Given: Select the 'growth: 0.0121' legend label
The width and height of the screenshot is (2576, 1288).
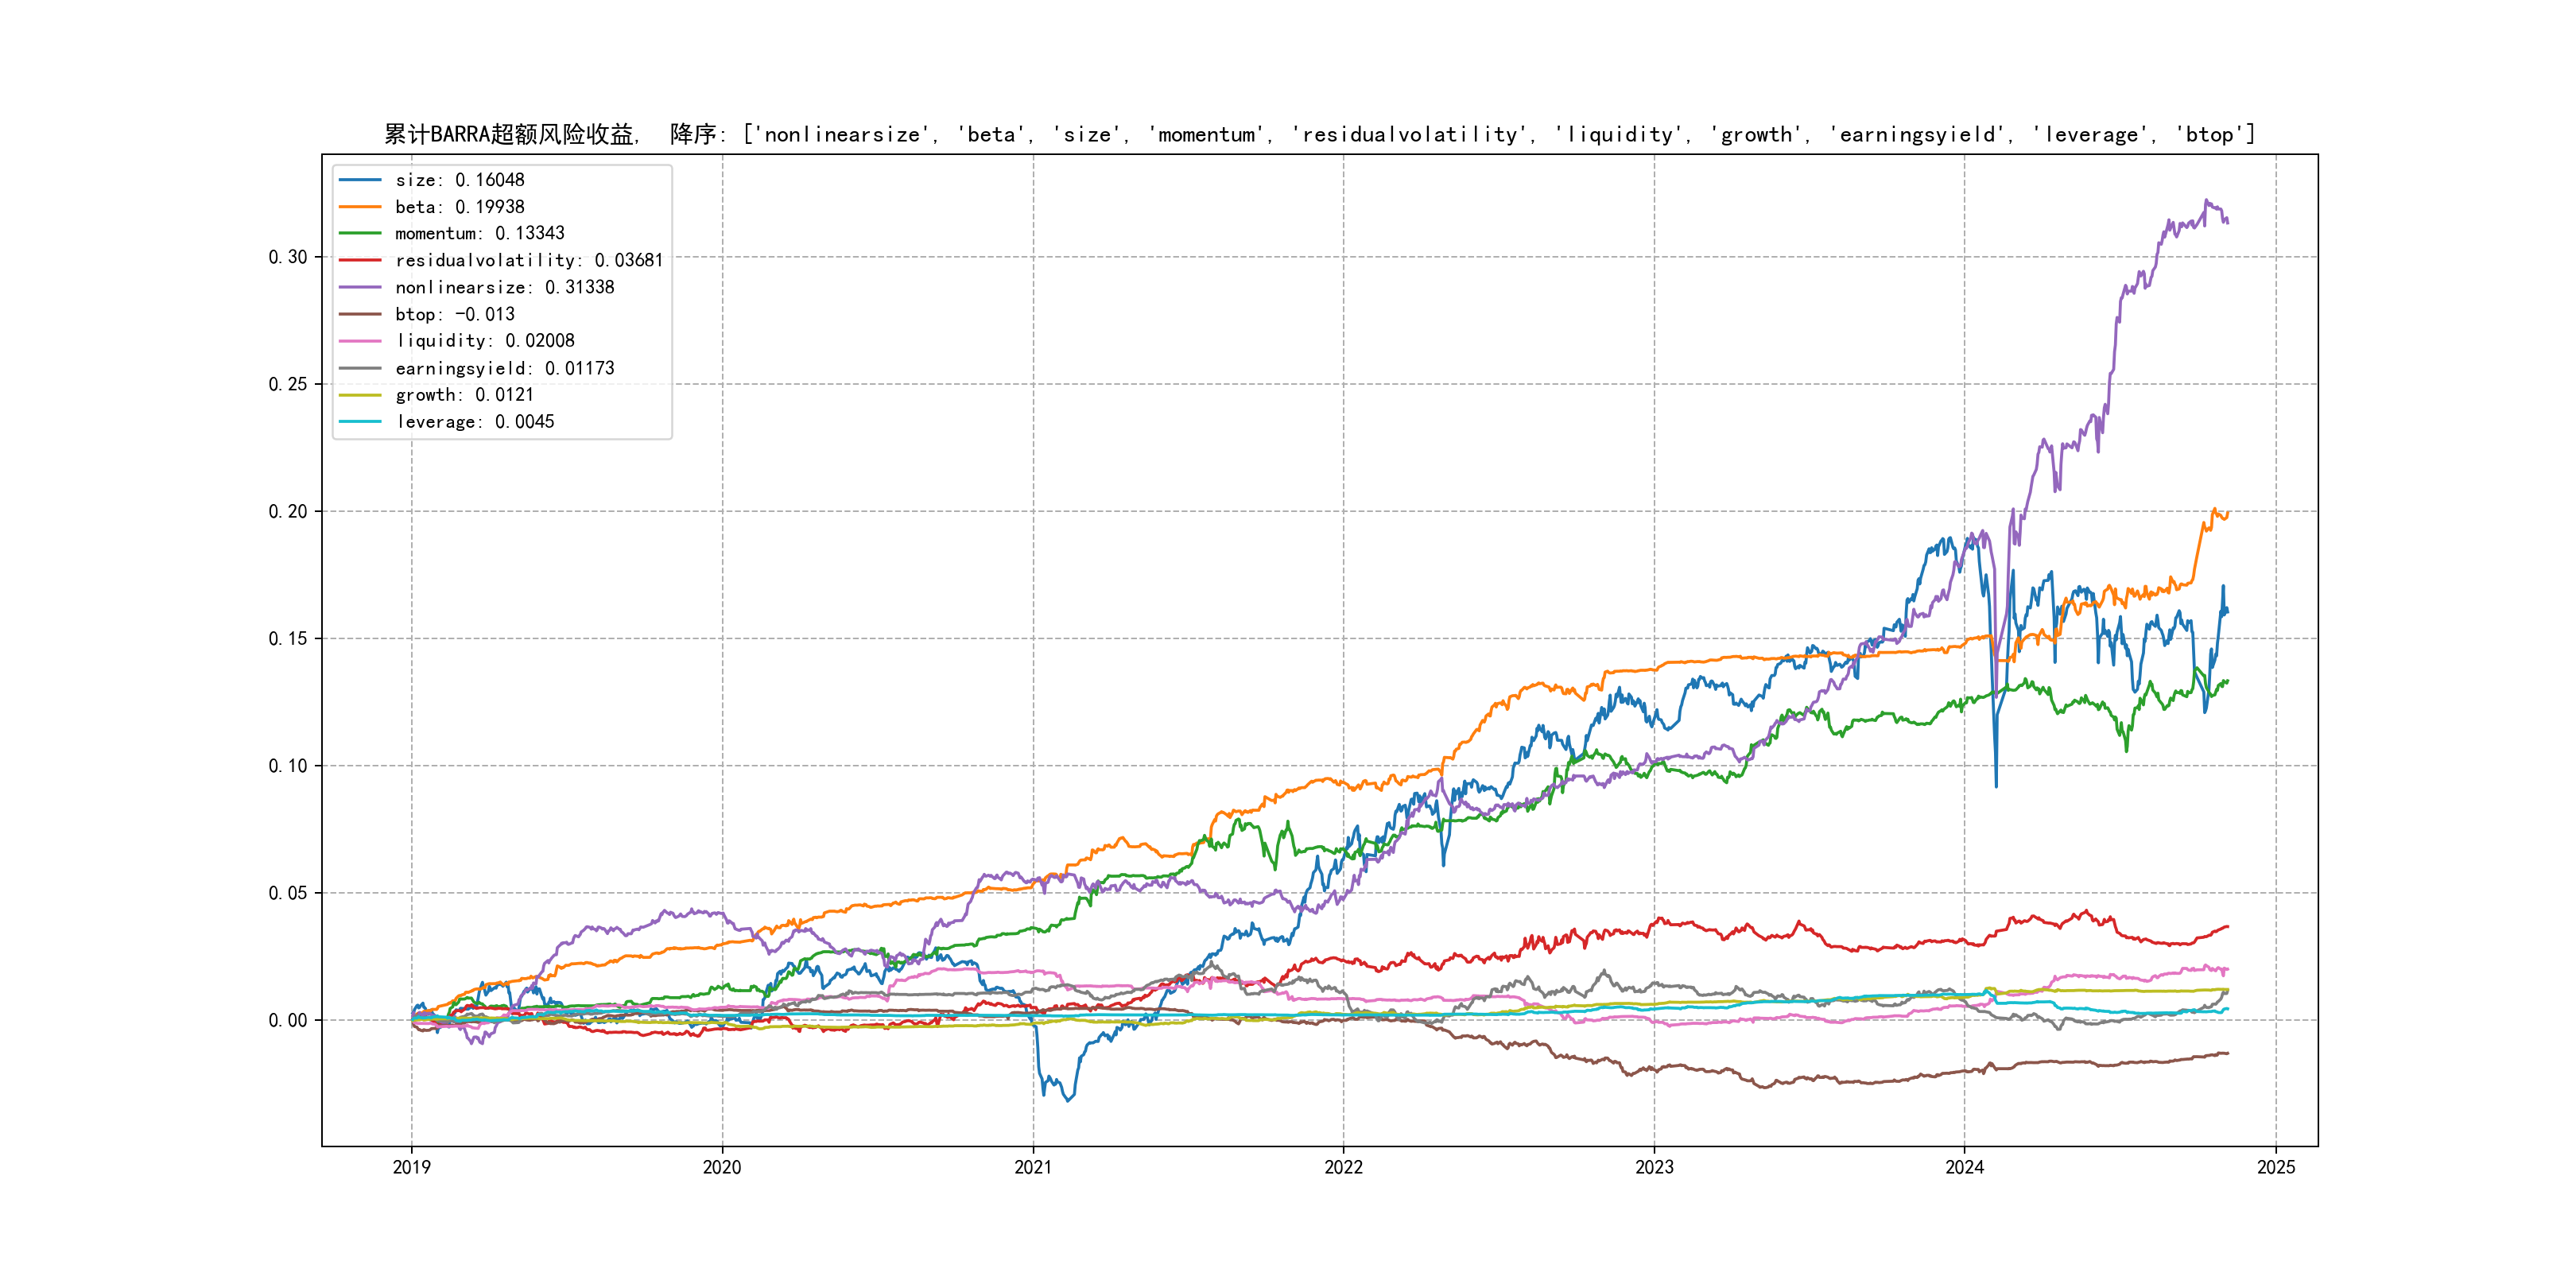Looking at the screenshot, I should coord(464,395).
